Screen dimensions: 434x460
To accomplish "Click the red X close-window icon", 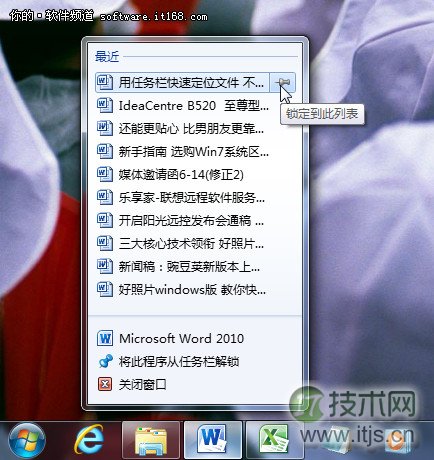I will point(105,384).
